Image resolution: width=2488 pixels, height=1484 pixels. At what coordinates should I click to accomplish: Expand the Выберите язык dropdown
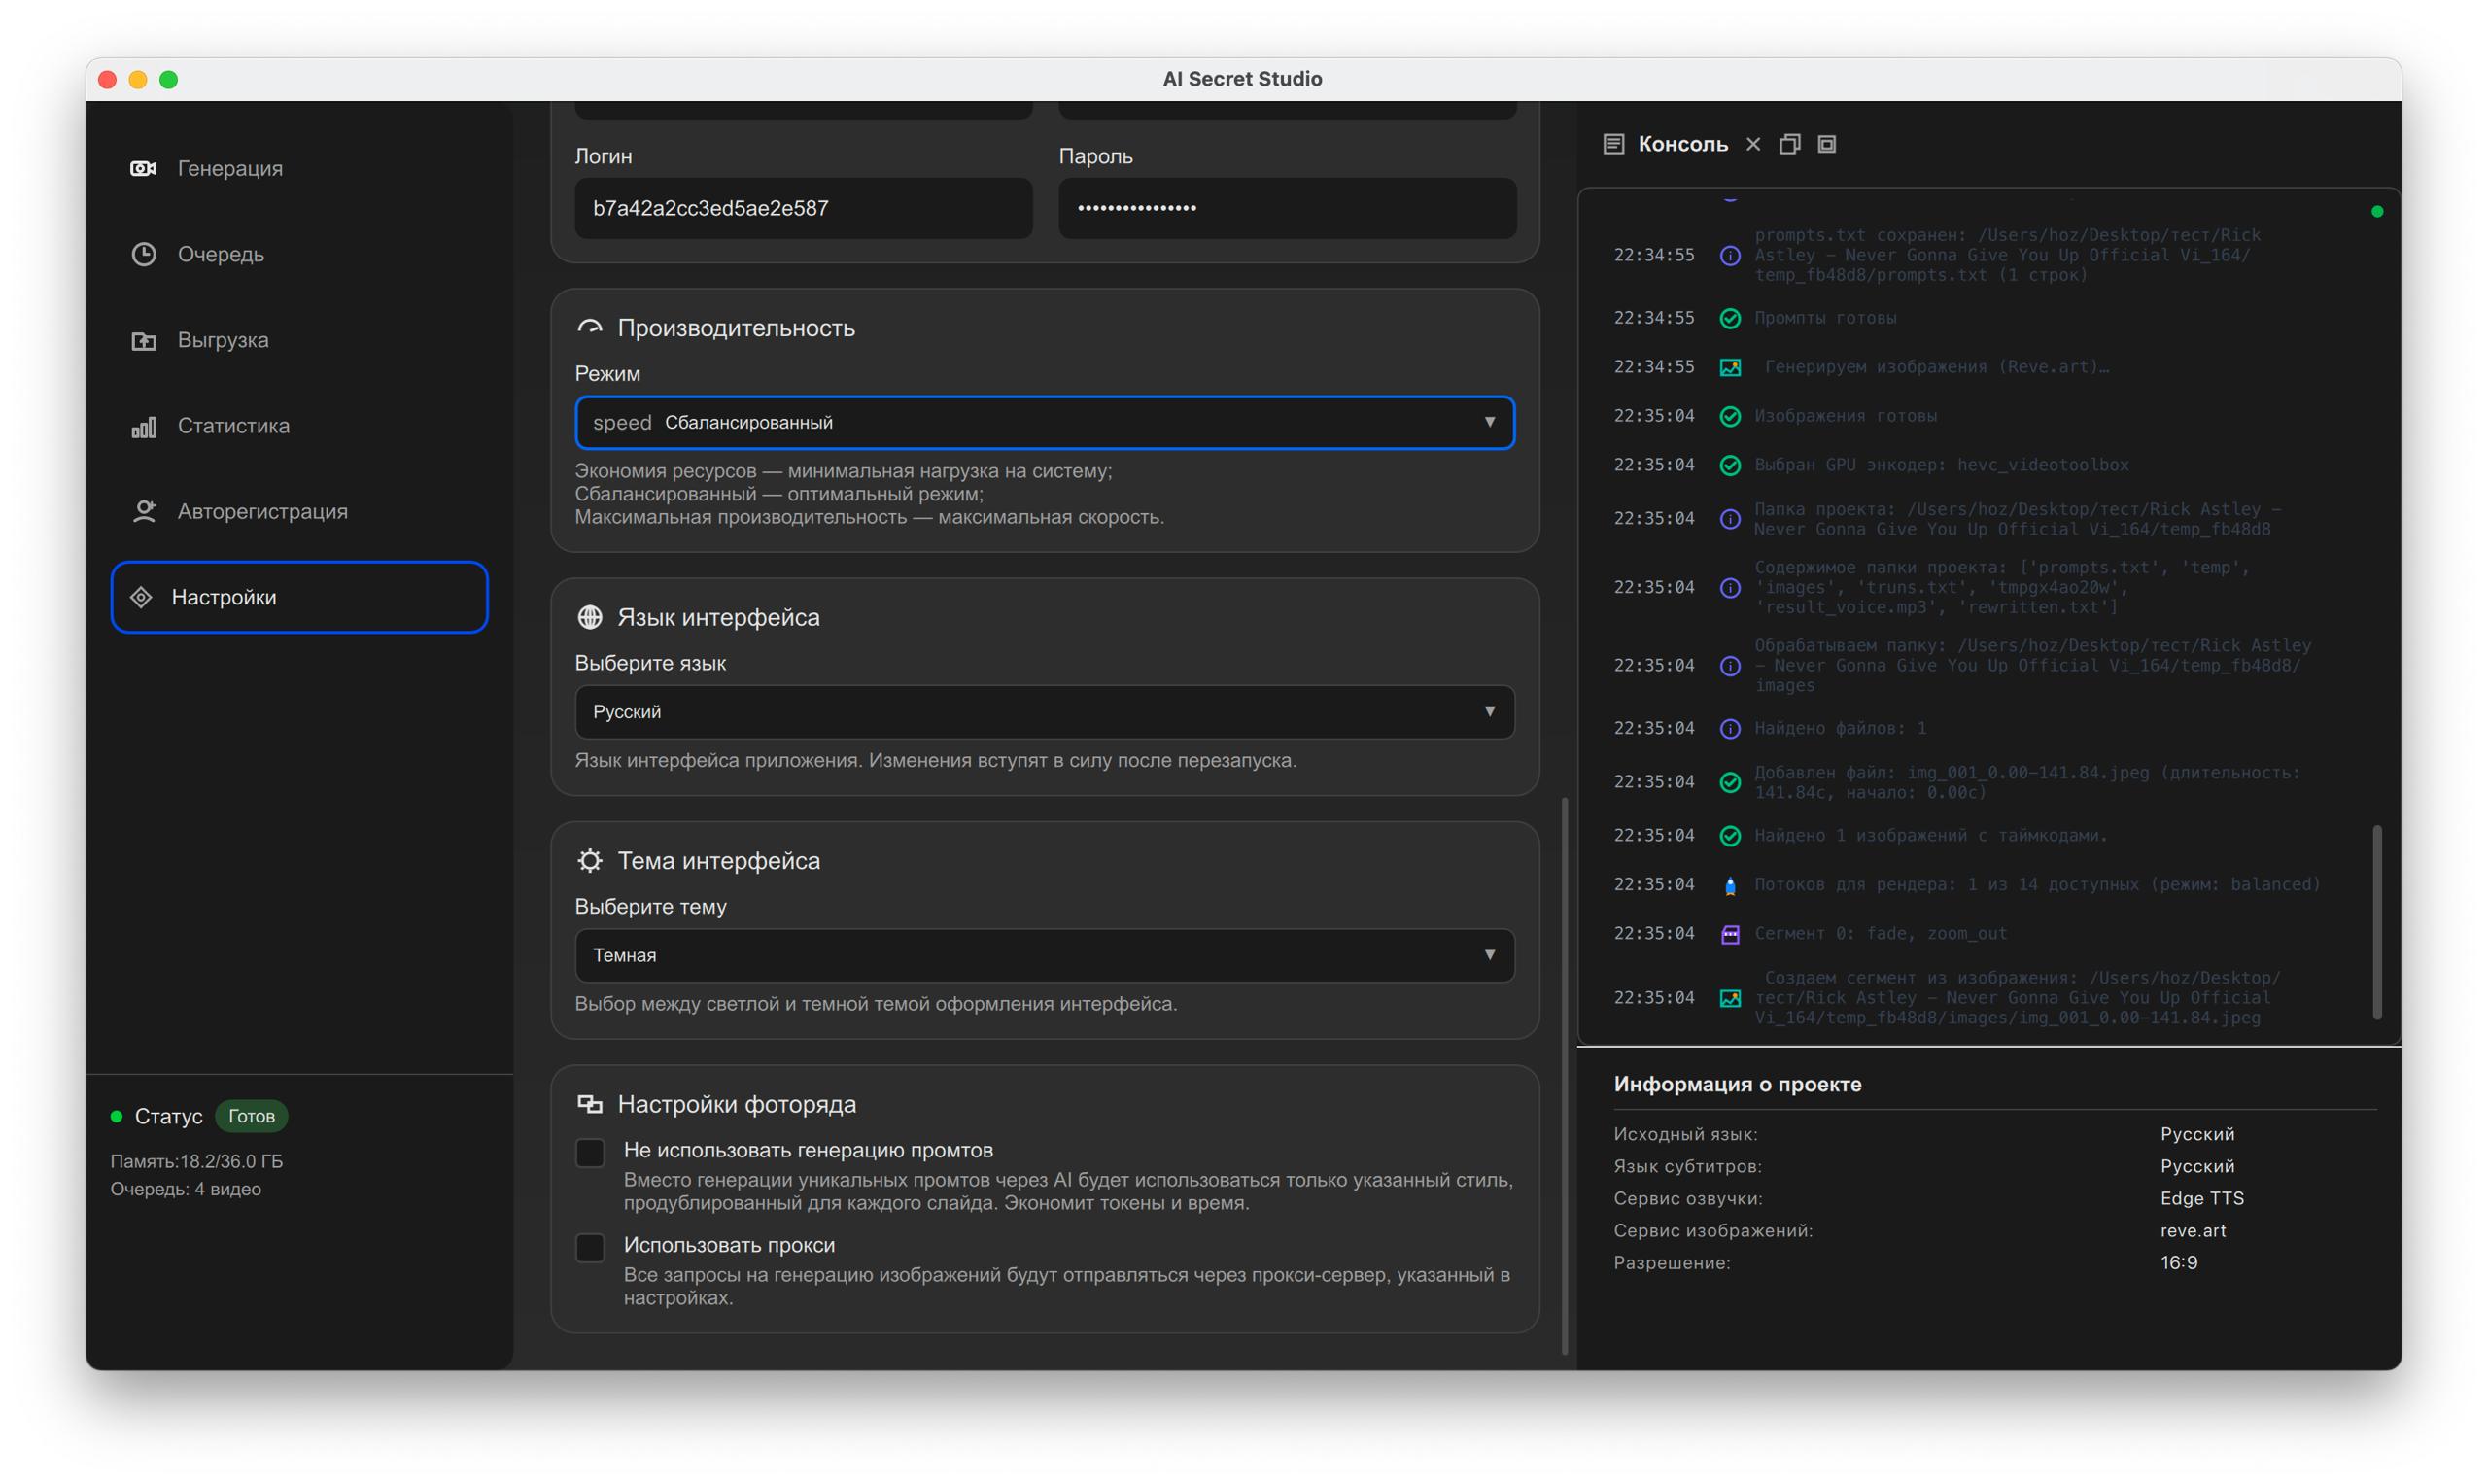coord(1044,712)
